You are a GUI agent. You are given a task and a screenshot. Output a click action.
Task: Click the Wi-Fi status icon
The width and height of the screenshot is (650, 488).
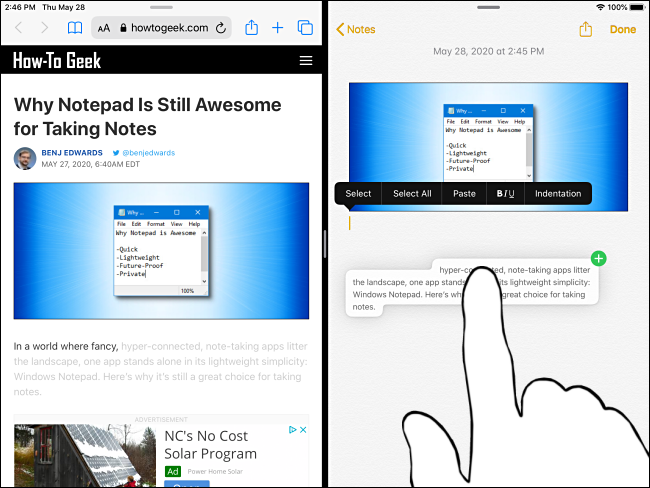600,7
